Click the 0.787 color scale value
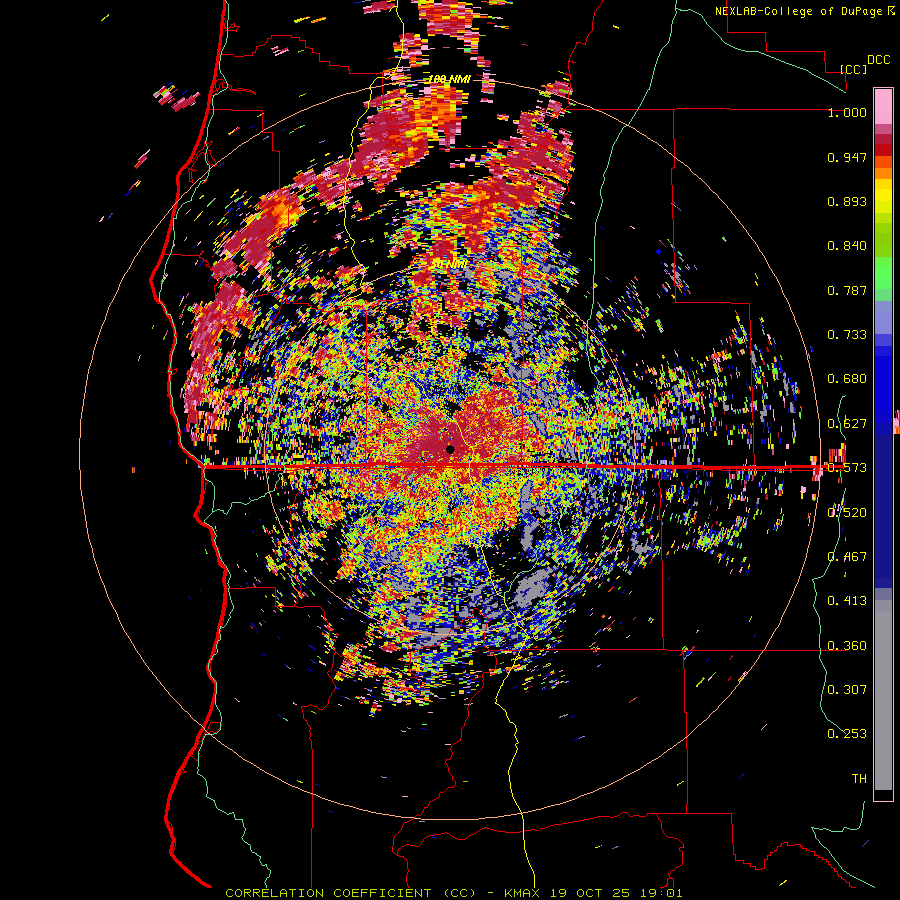The width and height of the screenshot is (900, 900). pyautogui.click(x=847, y=290)
